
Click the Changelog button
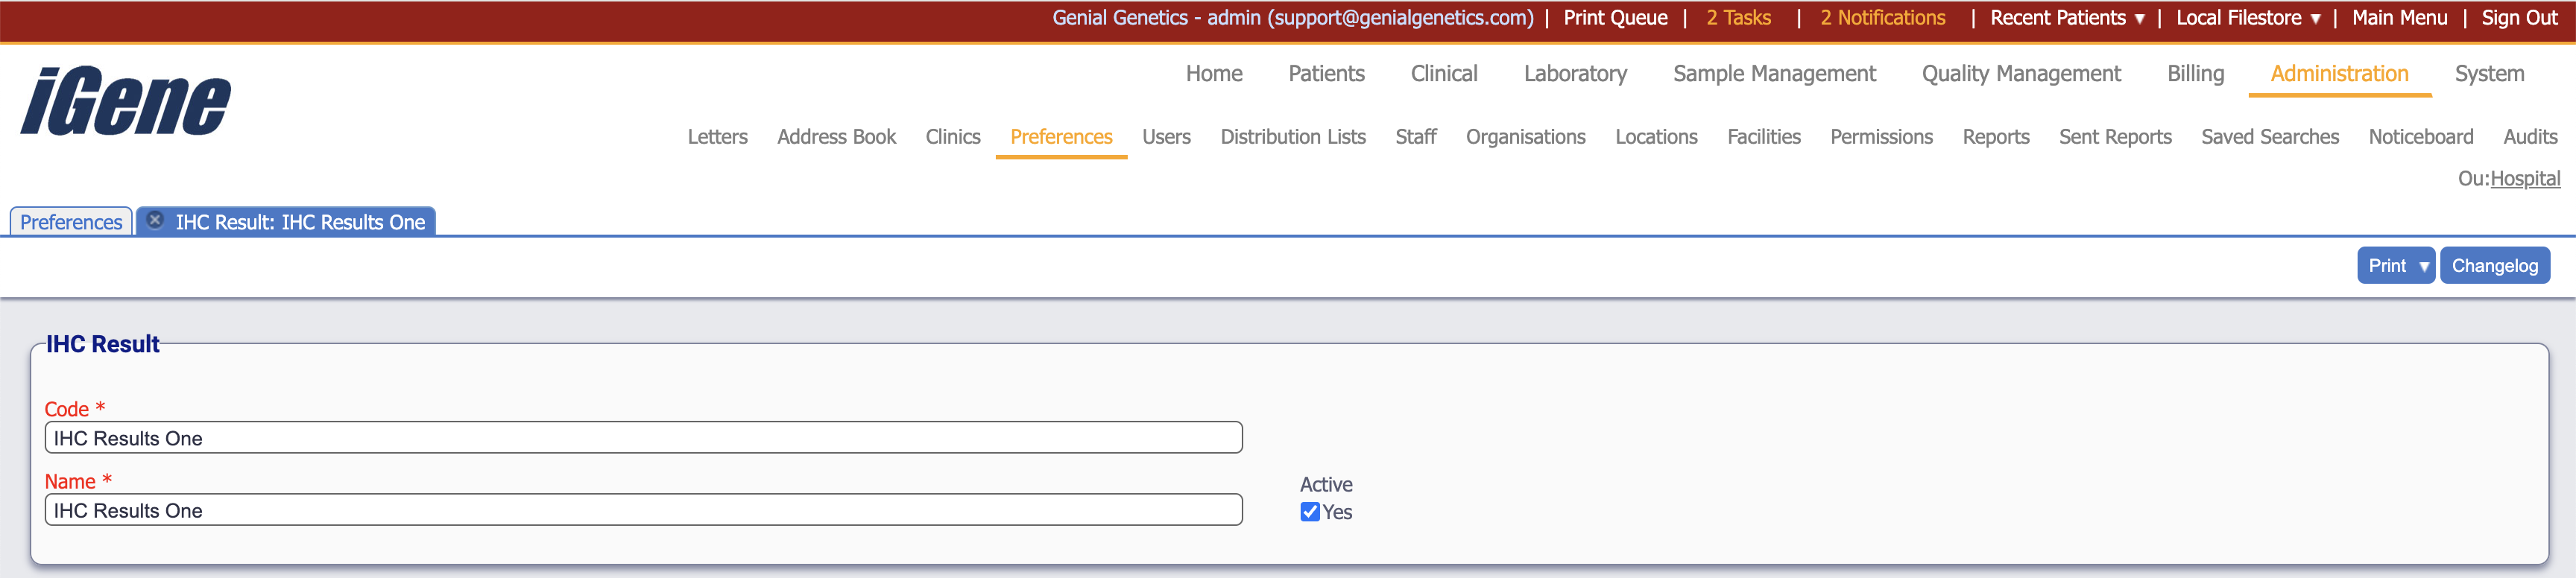pyautogui.click(x=2494, y=266)
